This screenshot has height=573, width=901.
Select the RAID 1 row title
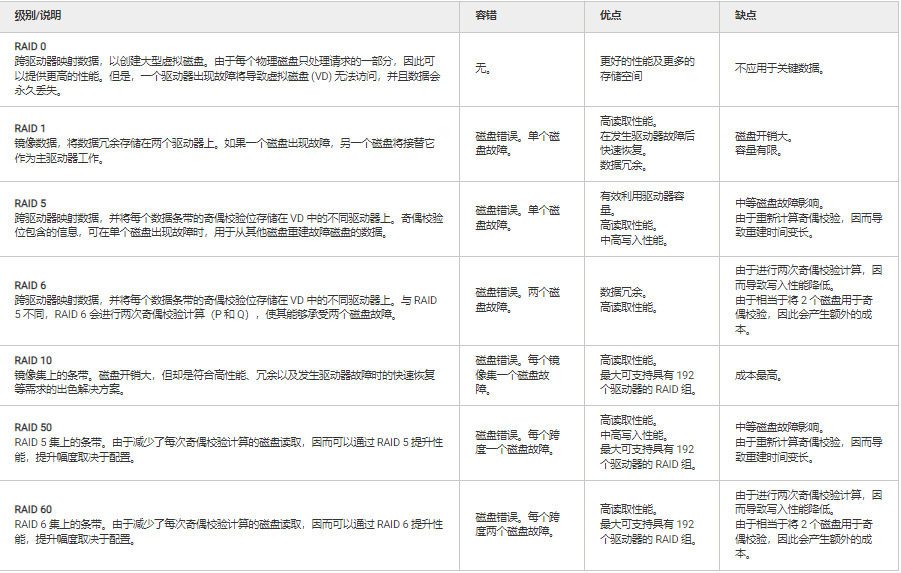point(30,128)
